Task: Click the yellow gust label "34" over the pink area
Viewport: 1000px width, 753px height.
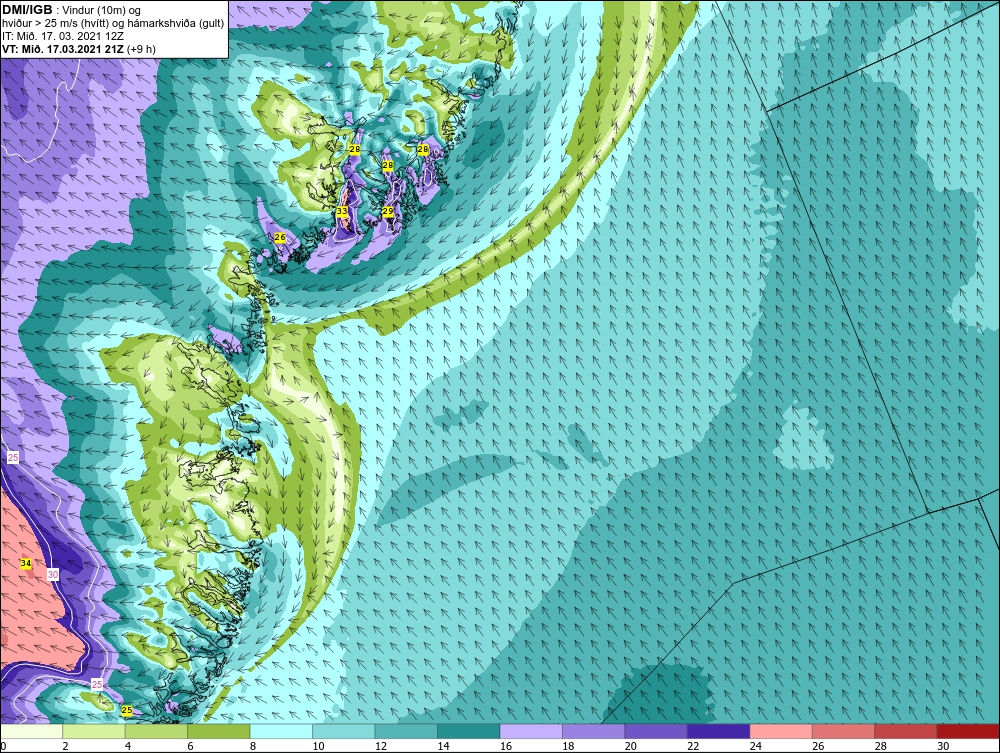Action: [x=26, y=564]
